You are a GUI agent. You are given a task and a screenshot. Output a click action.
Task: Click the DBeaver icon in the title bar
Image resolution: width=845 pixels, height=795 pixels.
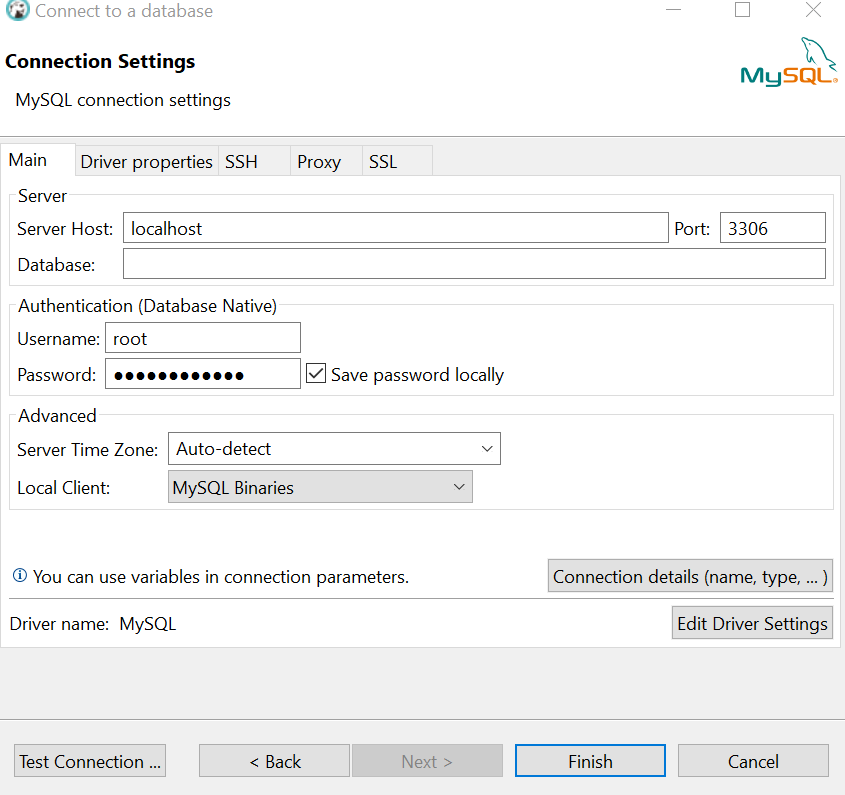coord(17,10)
